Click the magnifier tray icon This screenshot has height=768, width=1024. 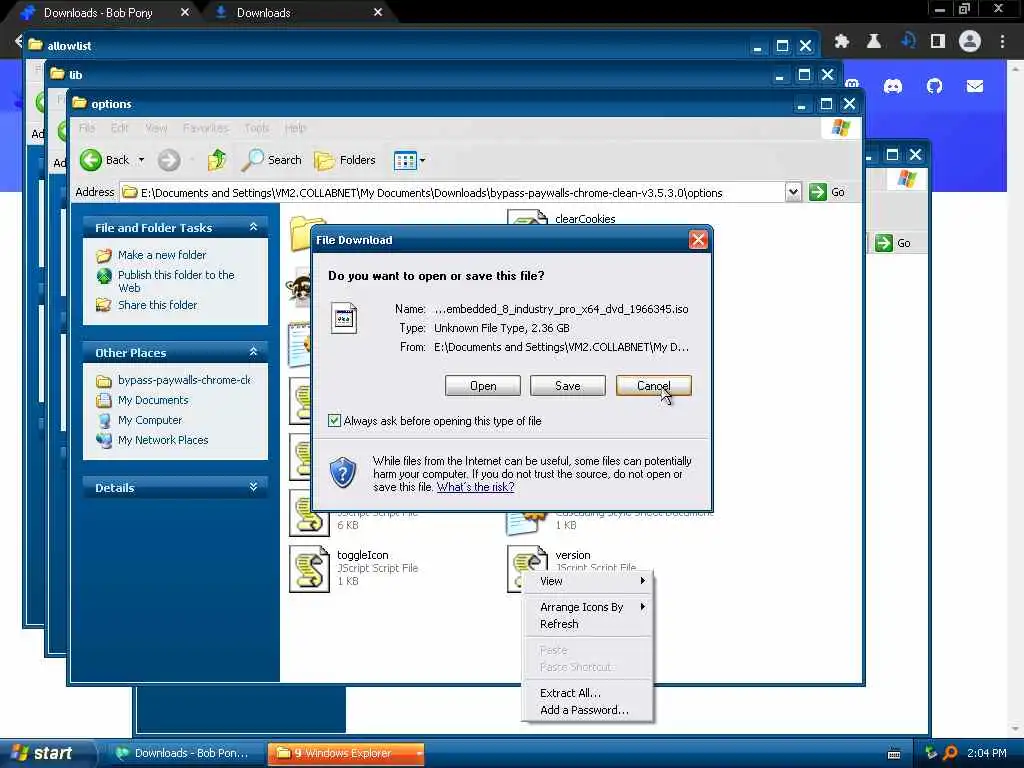tap(951, 753)
